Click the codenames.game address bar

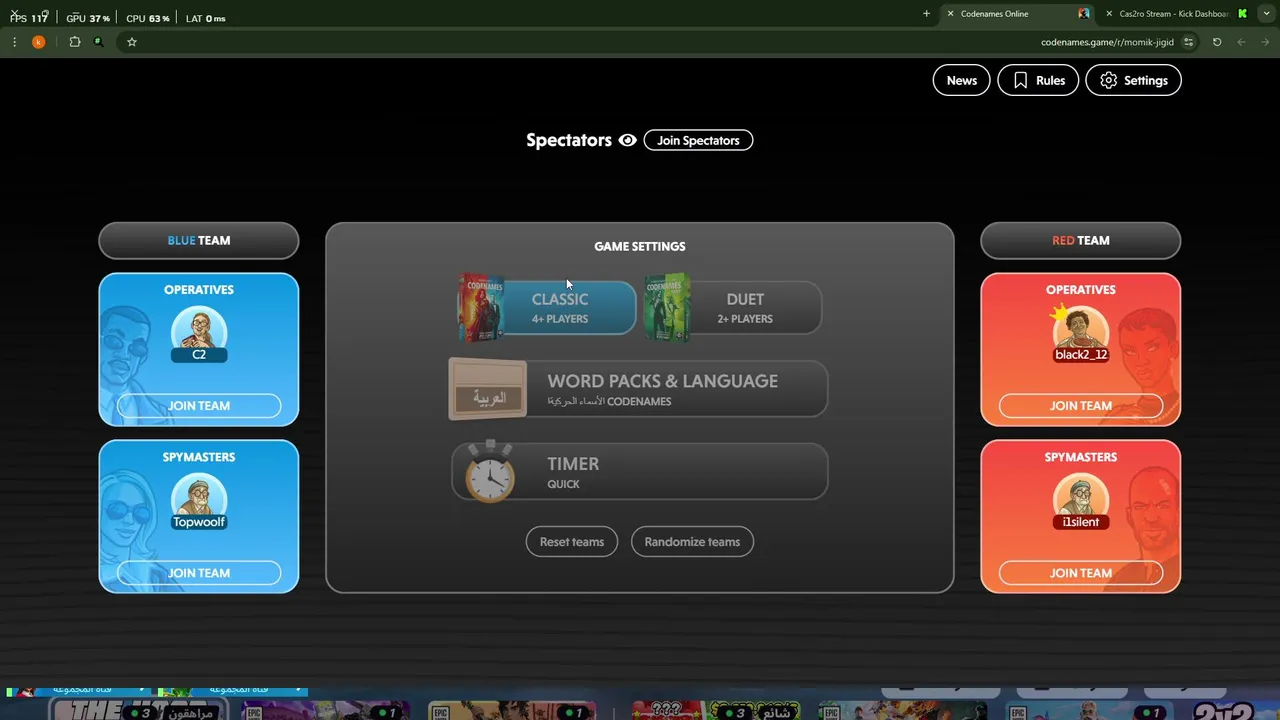click(1107, 42)
